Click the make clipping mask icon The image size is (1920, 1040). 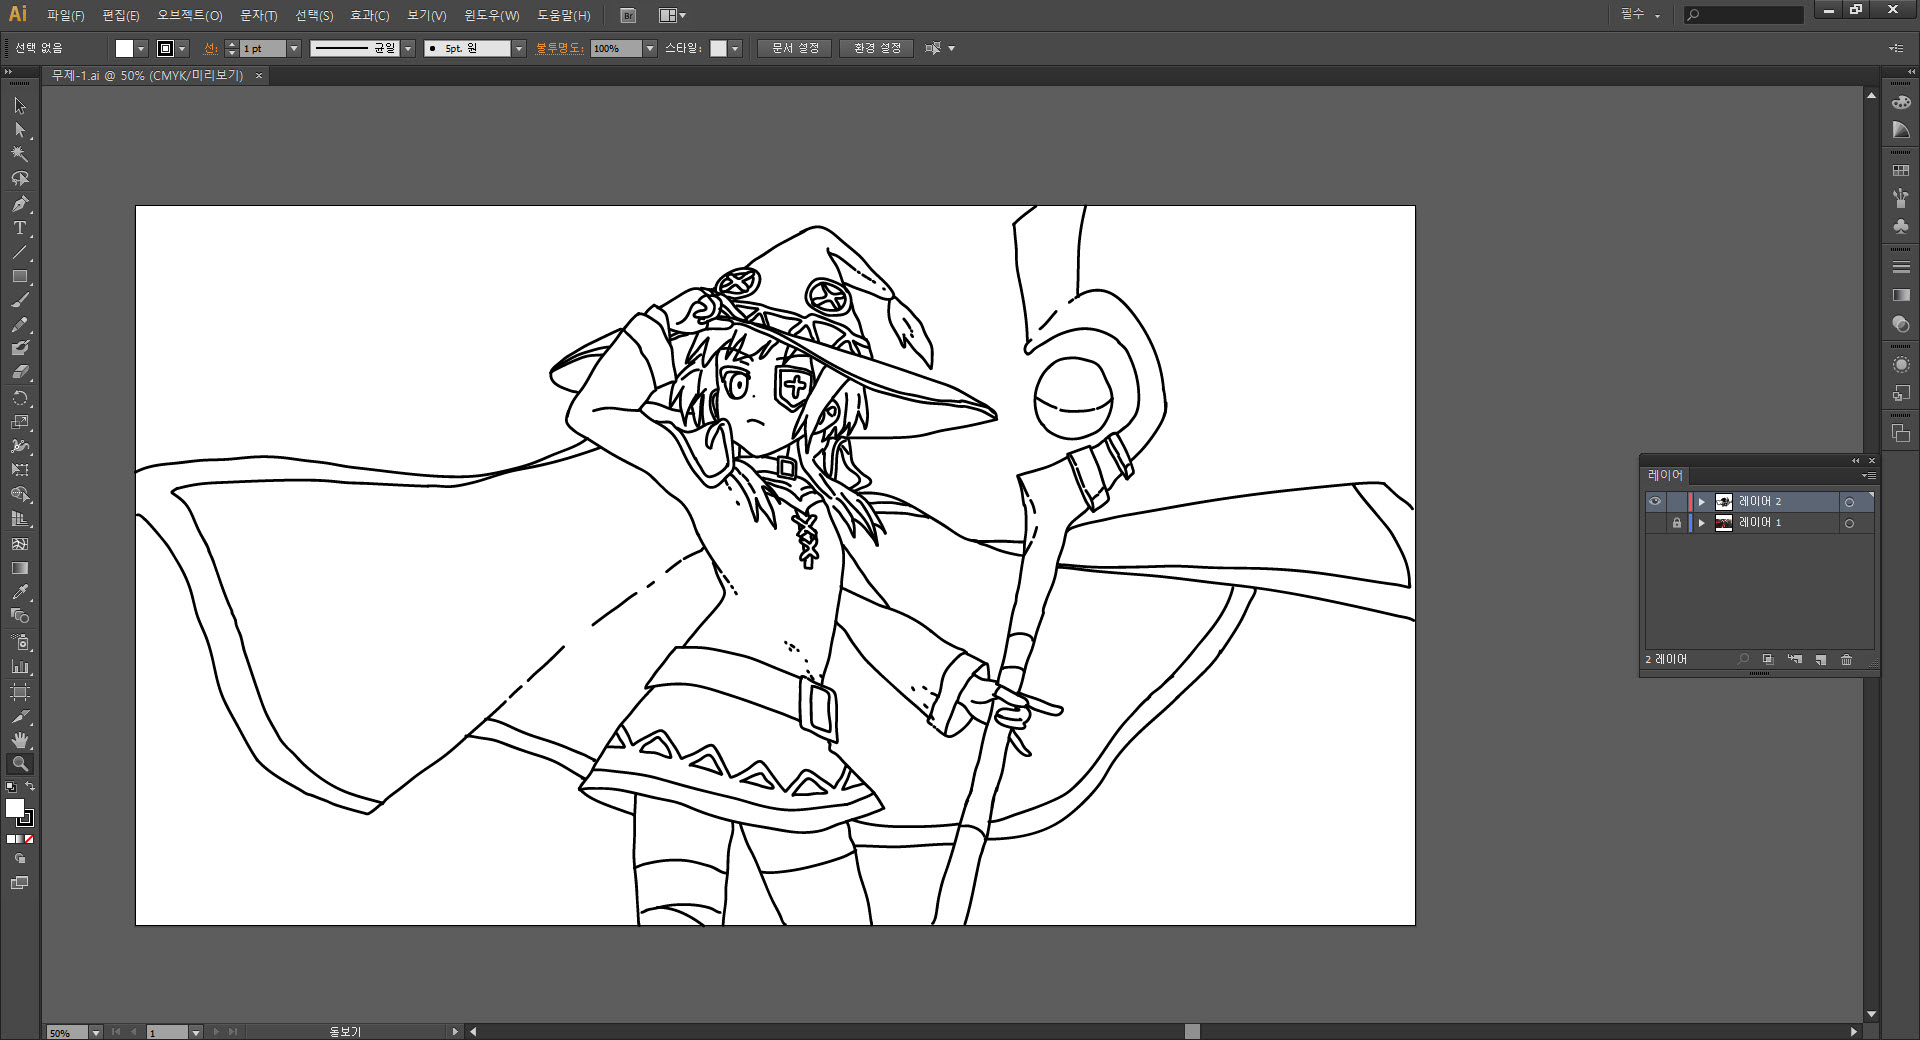pos(1768,660)
